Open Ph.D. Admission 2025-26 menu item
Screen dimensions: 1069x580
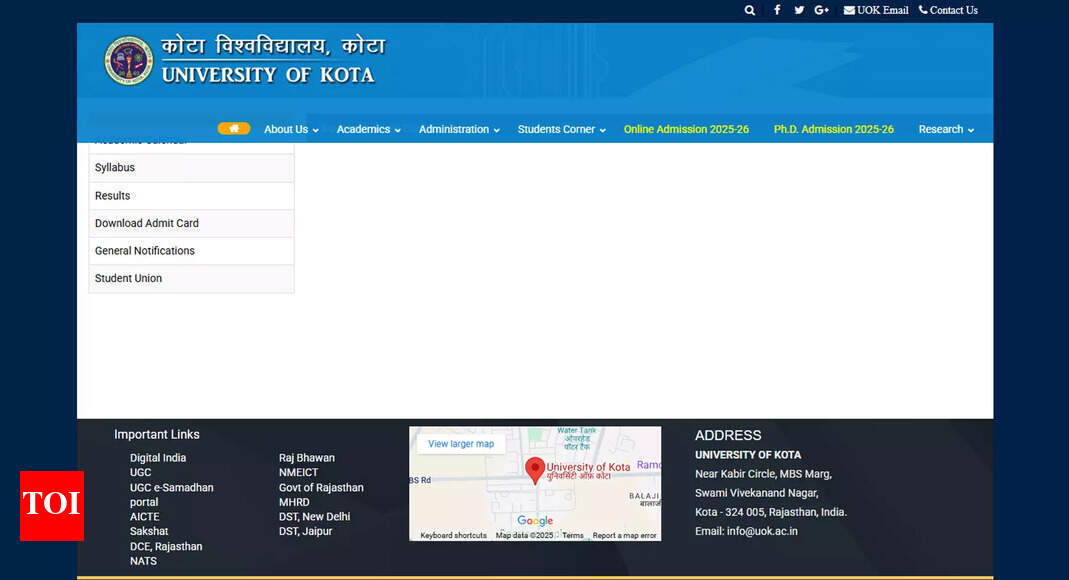(833, 129)
